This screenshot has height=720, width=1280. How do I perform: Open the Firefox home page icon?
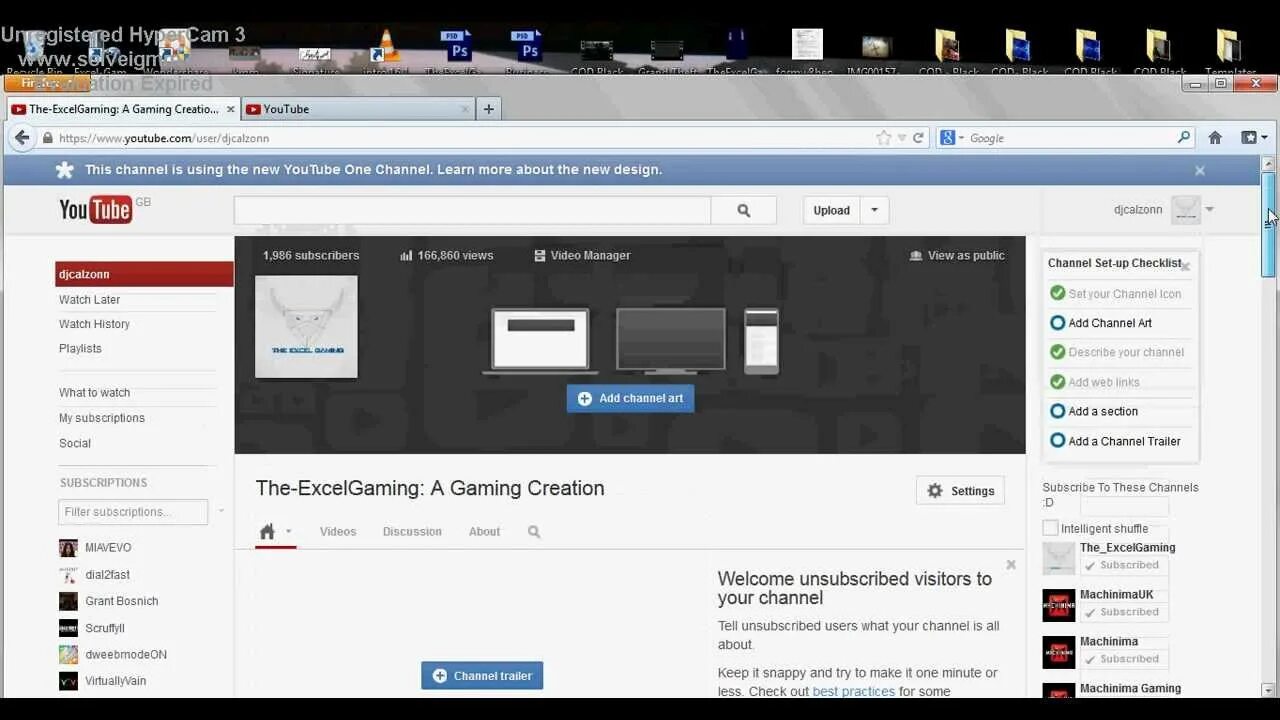pyautogui.click(x=1215, y=138)
